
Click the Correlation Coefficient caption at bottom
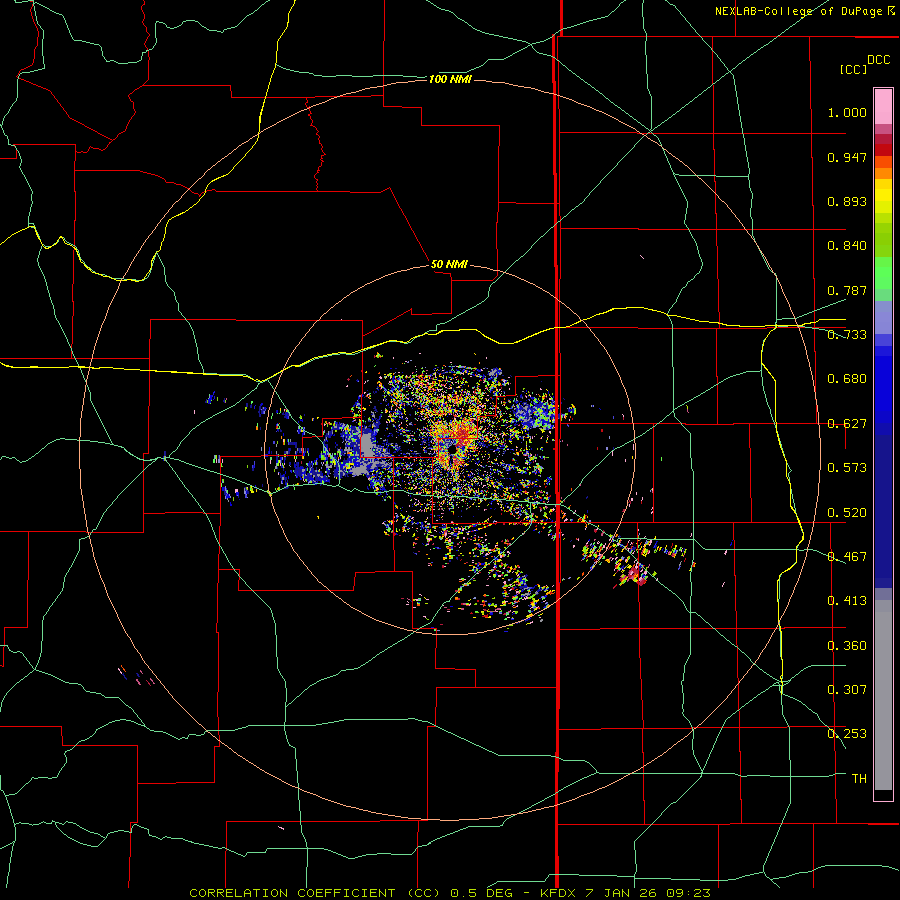pyautogui.click(x=449, y=893)
